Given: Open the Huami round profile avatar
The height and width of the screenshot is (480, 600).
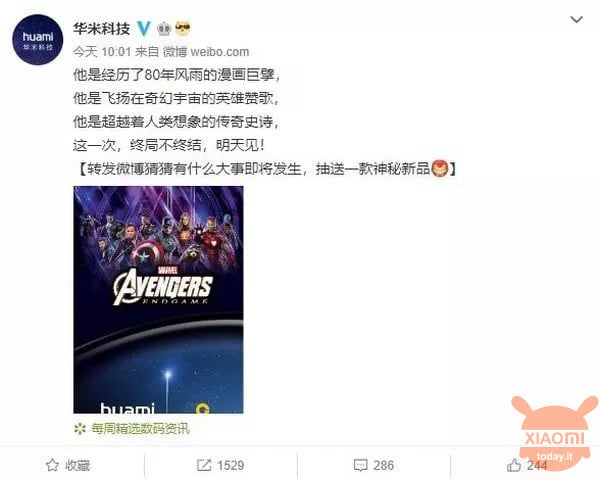Looking at the screenshot, I should pos(38,40).
